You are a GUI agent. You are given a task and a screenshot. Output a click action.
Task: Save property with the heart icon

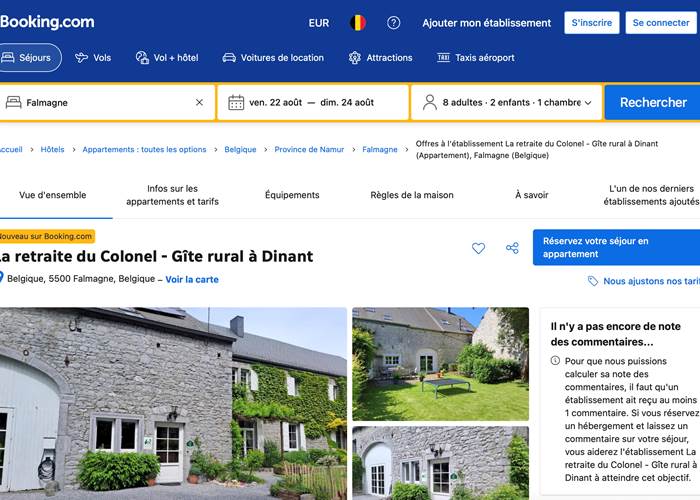[478, 248]
